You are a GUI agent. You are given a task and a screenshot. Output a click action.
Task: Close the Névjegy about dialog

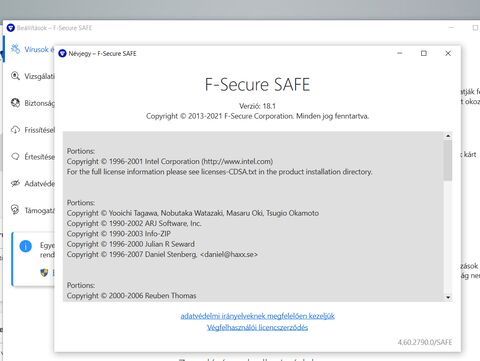pos(448,53)
